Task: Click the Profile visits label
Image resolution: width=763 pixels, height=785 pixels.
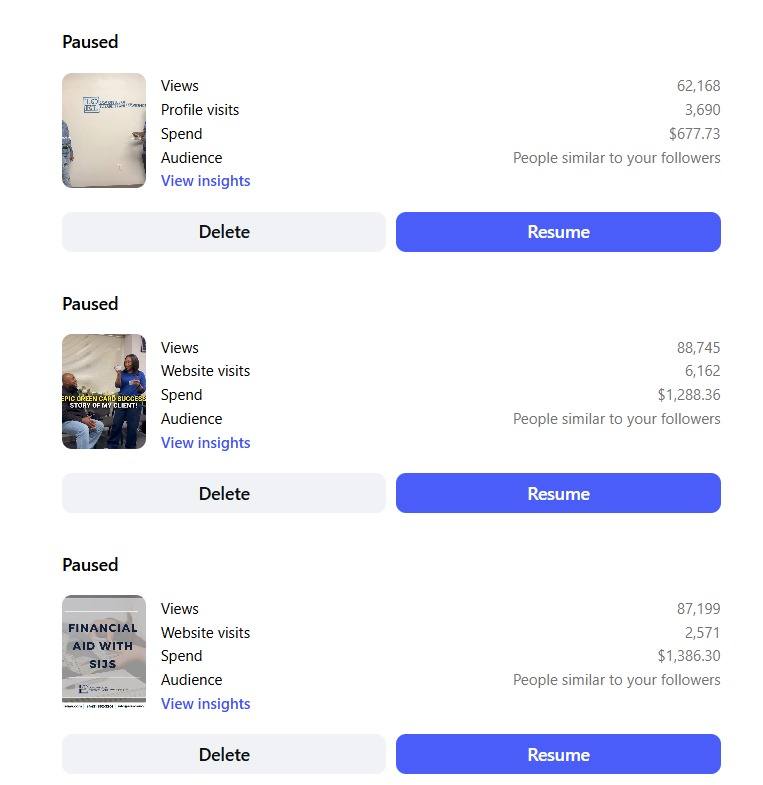Action: [x=200, y=110]
